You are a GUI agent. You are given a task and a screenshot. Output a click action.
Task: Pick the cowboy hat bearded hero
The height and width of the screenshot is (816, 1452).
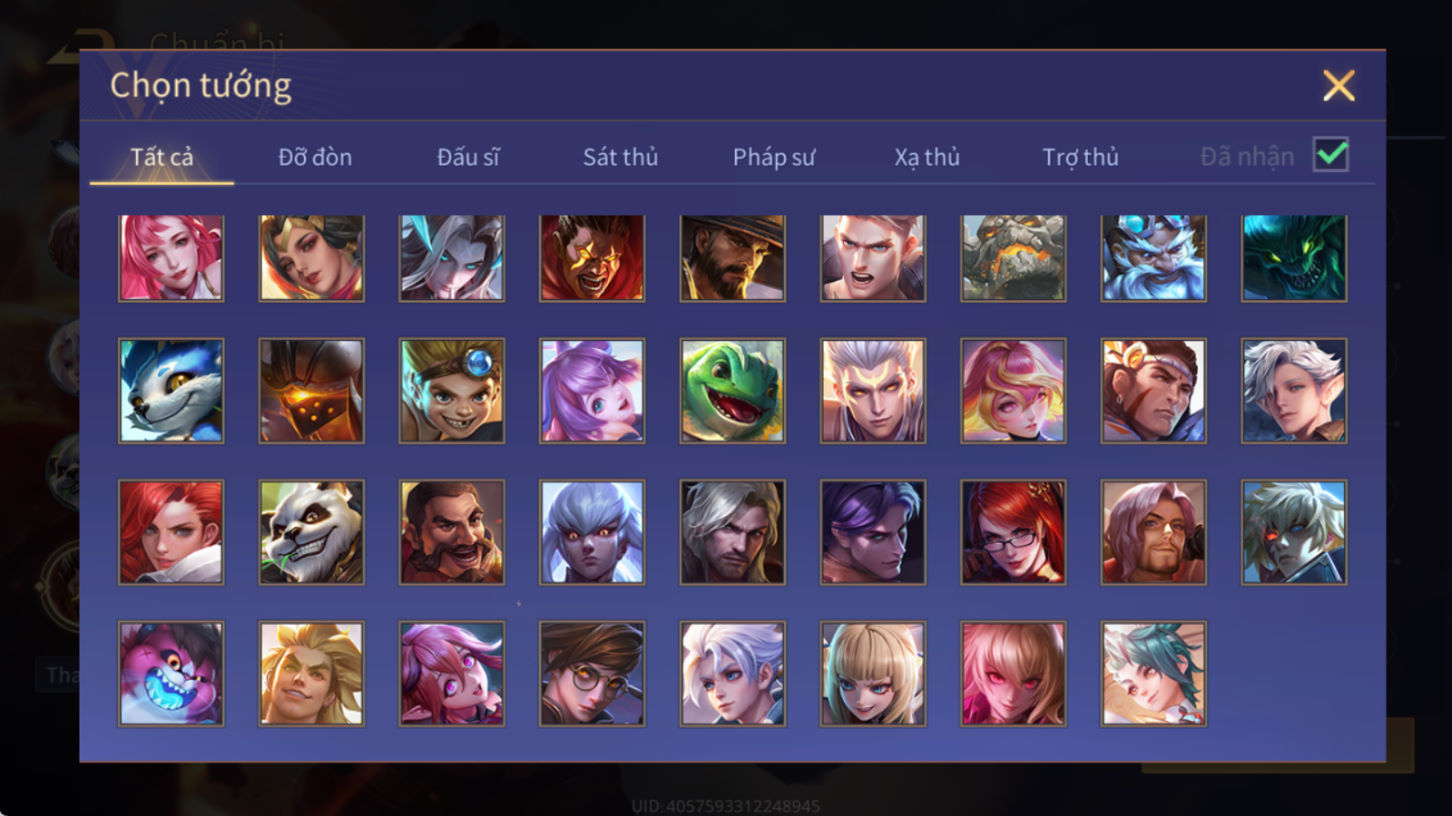click(x=732, y=258)
